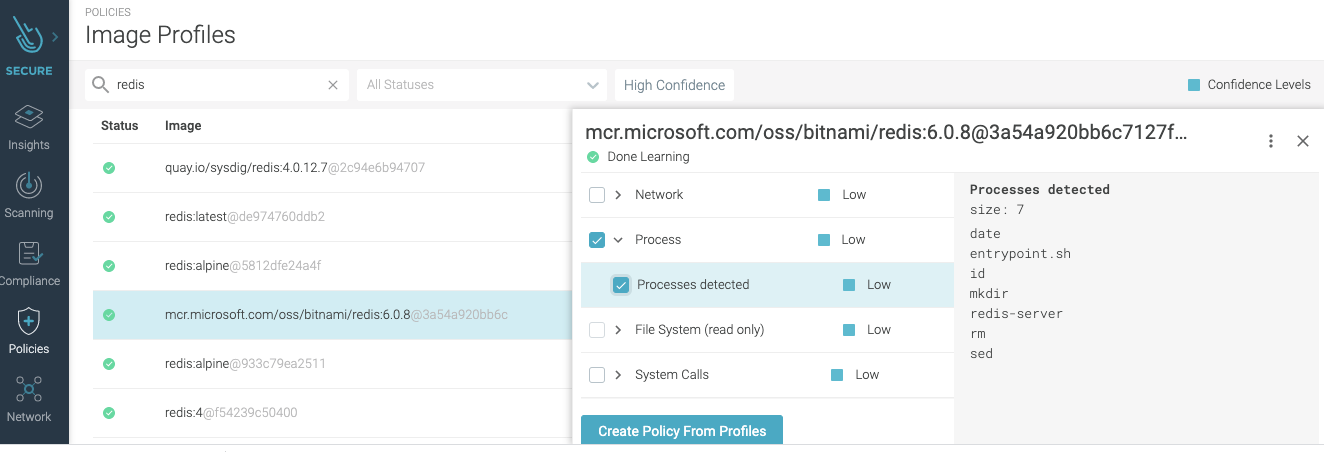Open Insights from the sidebar
This screenshot has height=452, width=1324.
[29, 127]
